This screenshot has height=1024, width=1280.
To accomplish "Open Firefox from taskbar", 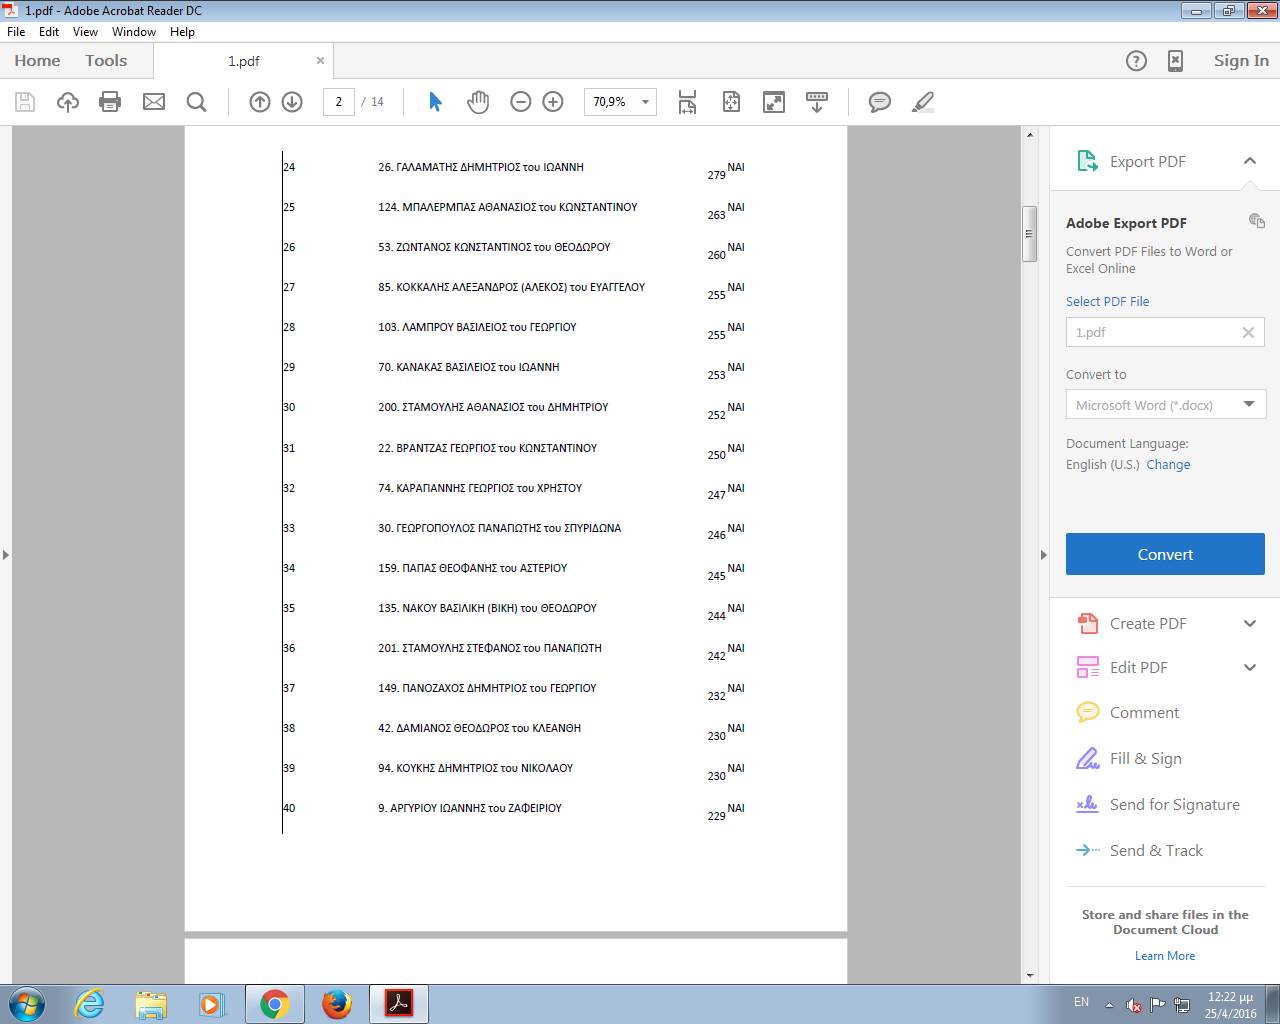I will [336, 1004].
